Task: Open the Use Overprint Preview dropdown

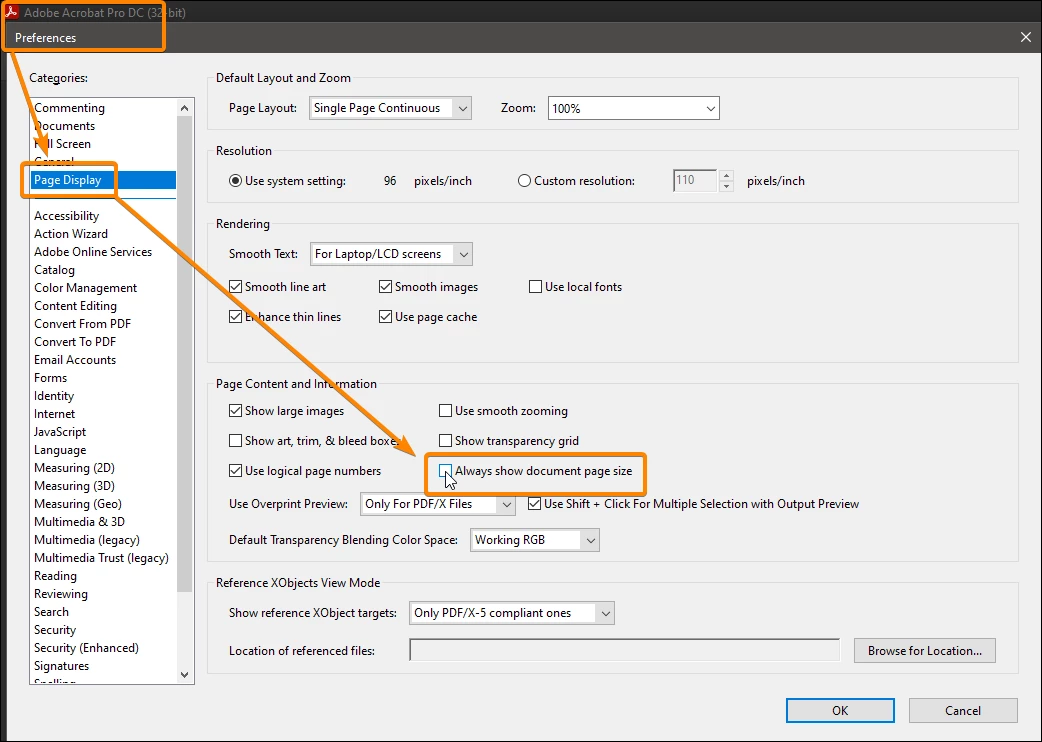Action: click(438, 504)
